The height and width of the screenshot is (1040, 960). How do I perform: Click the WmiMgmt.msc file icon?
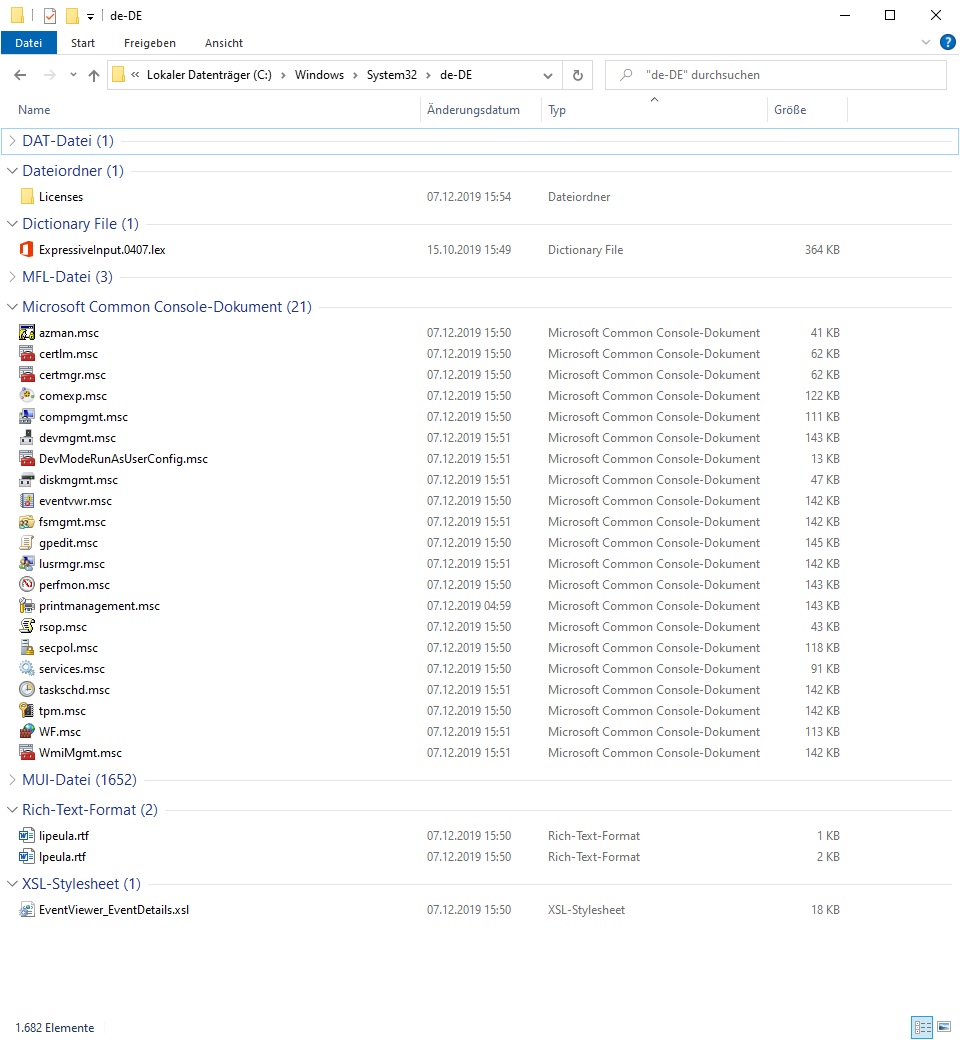27,753
